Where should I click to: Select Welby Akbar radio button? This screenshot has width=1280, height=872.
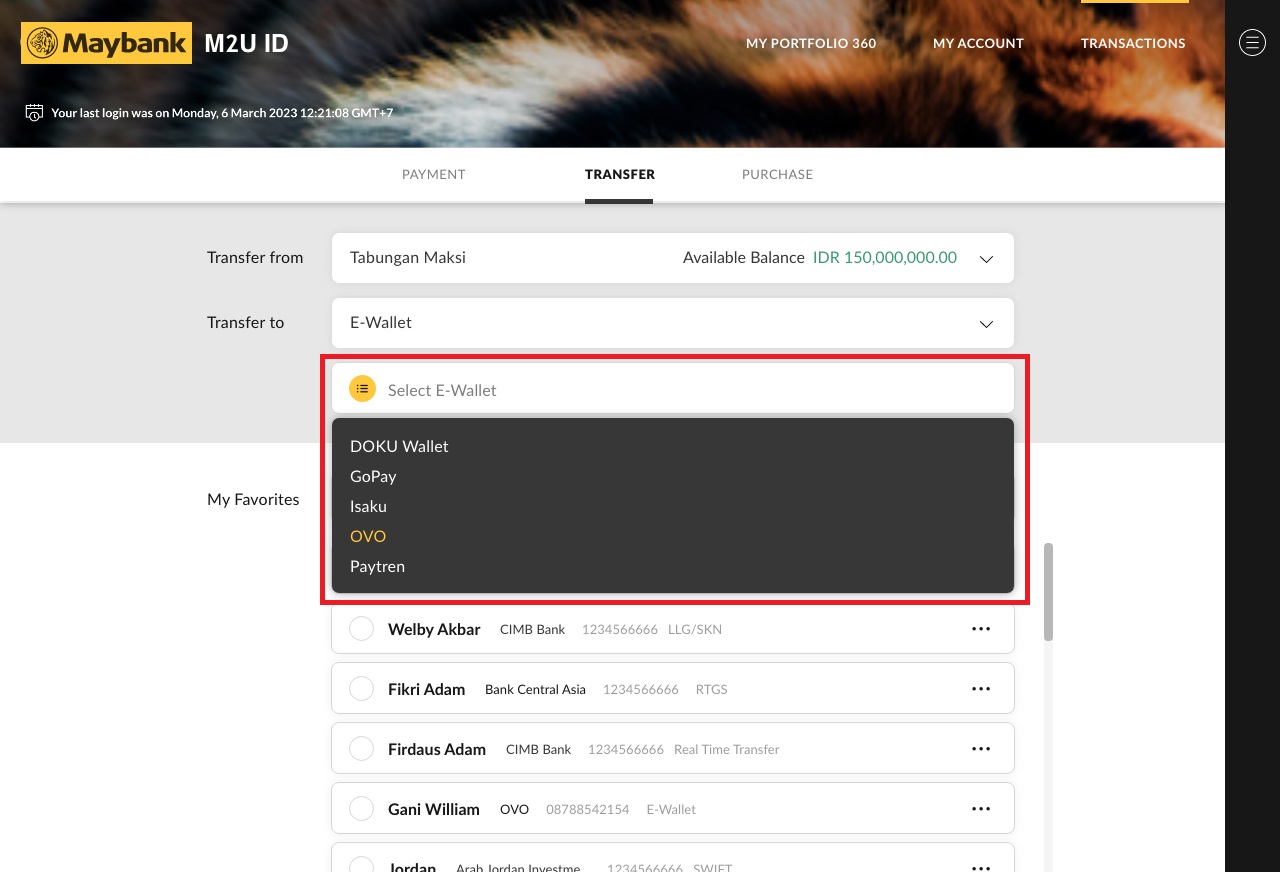tap(361, 629)
